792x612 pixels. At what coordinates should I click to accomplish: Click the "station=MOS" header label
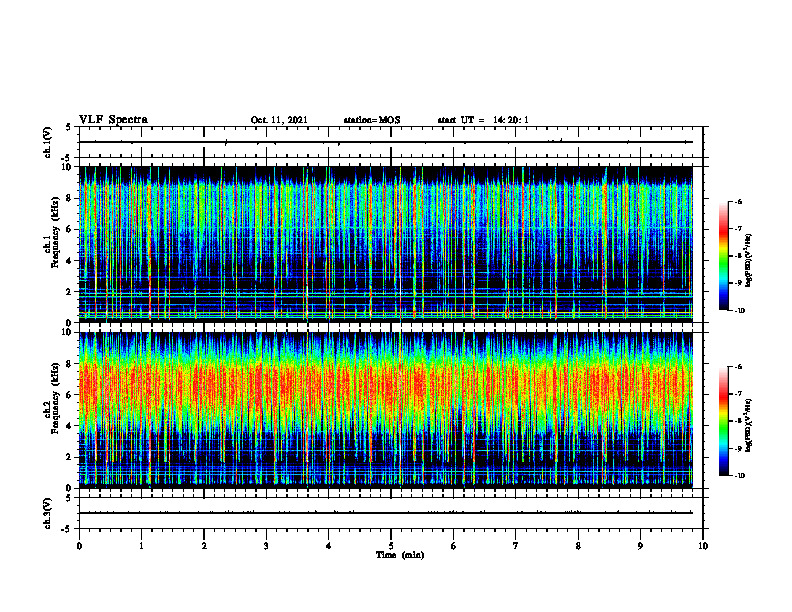point(372,120)
